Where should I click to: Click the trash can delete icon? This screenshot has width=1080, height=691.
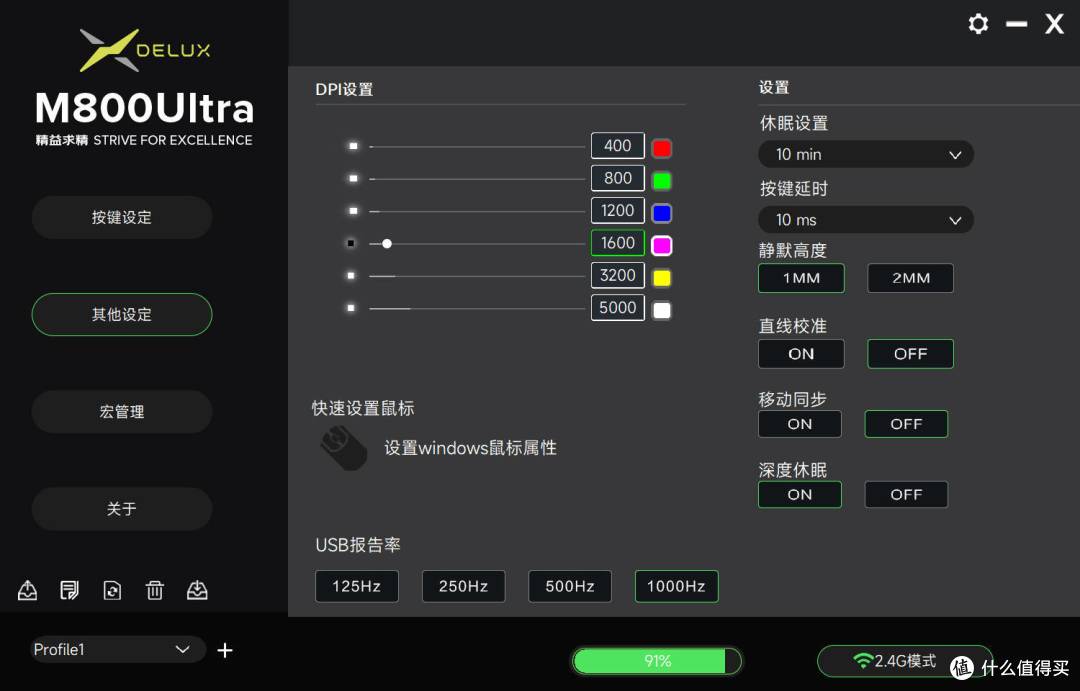[x=154, y=590]
